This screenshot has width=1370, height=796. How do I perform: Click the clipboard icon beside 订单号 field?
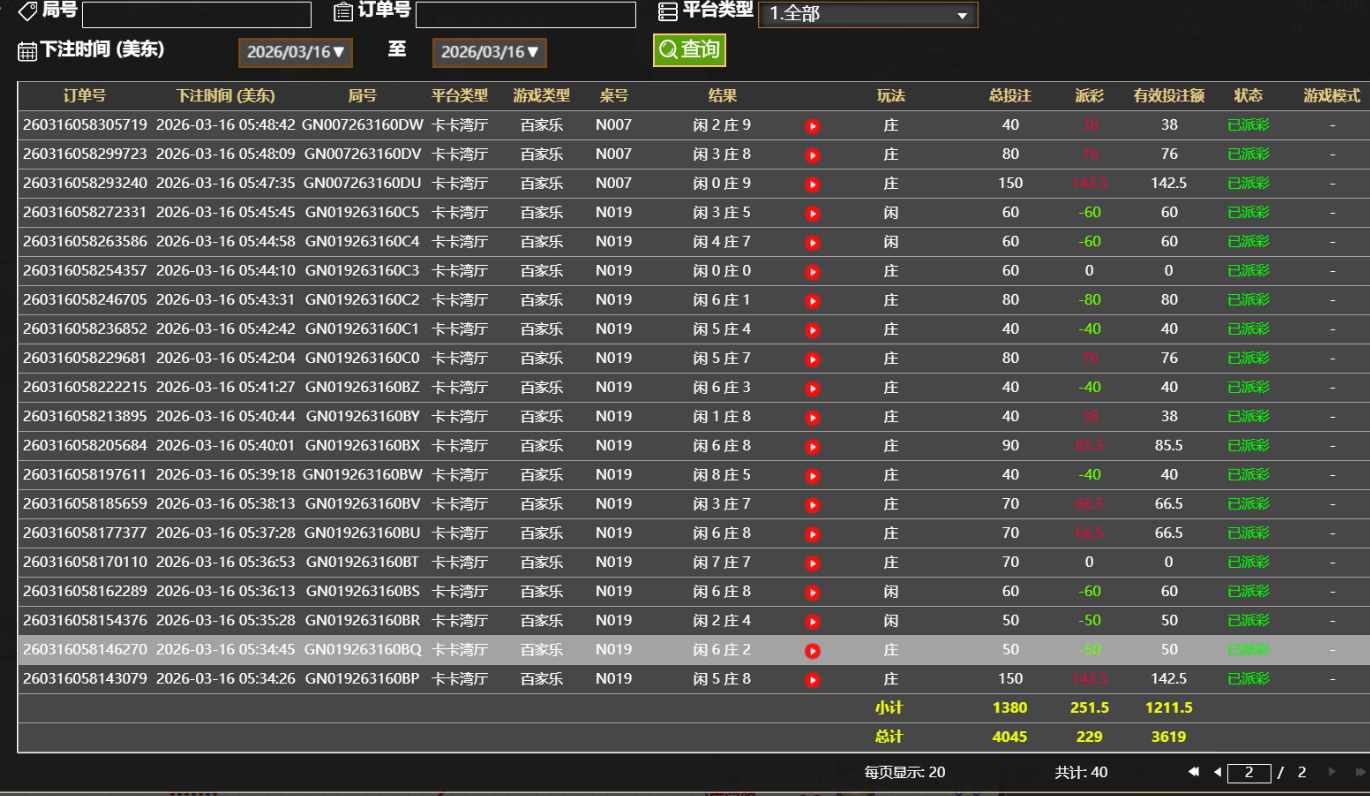coord(340,14)
